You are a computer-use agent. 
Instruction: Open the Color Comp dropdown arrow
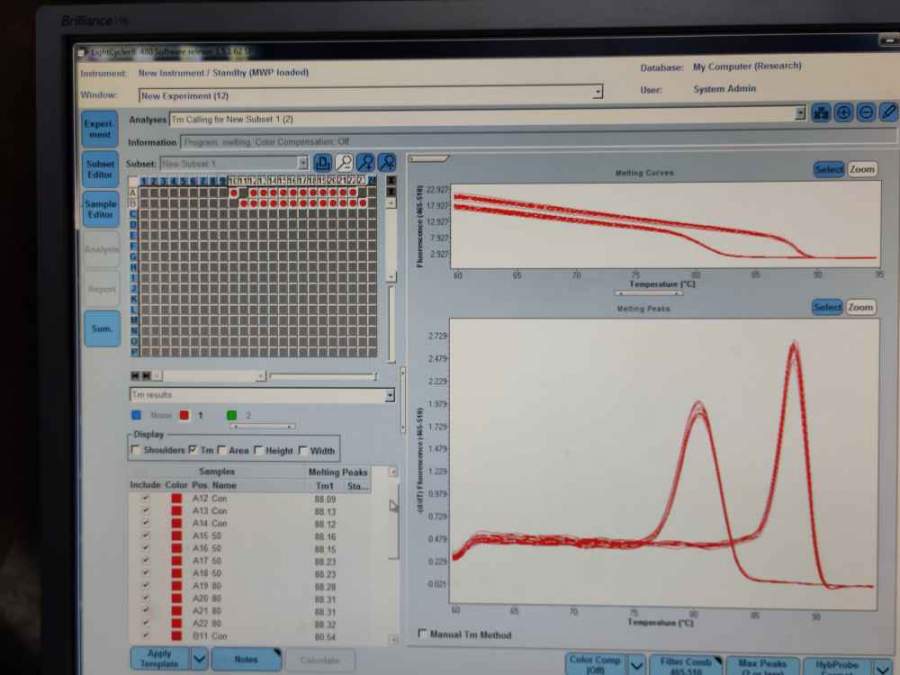coord(637,665)
